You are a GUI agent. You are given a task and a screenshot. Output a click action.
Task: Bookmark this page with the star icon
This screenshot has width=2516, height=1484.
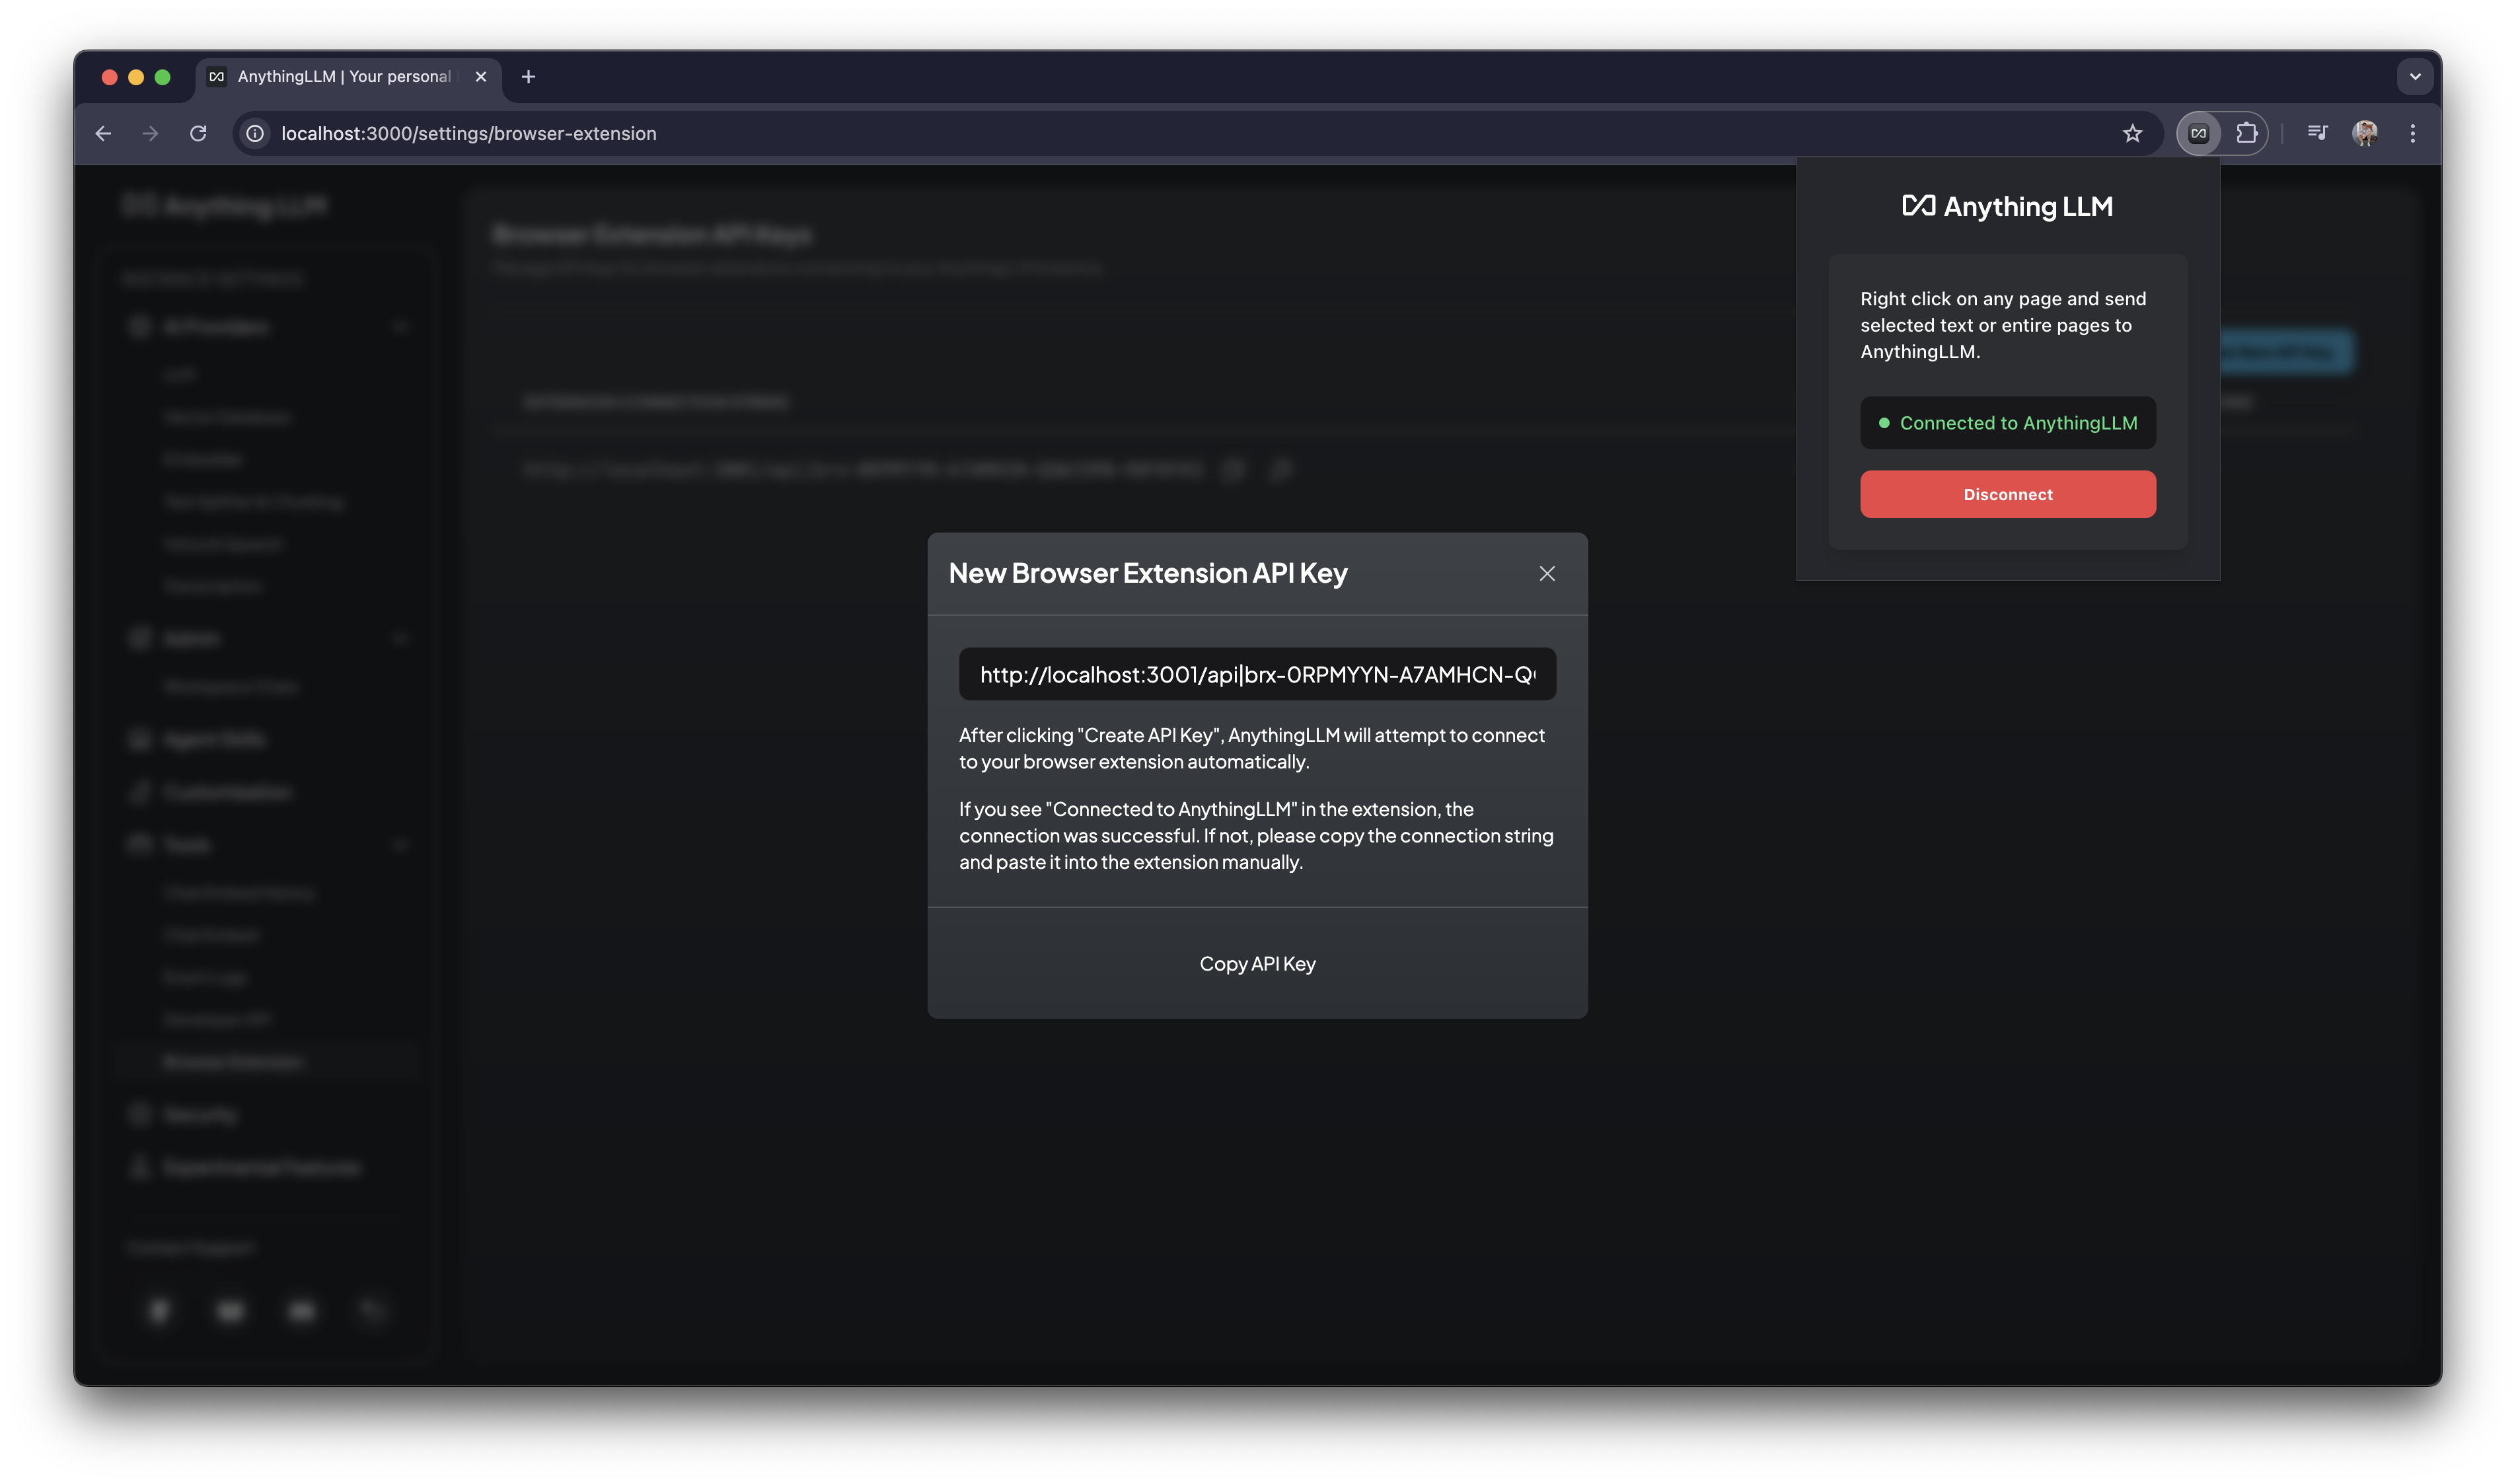pyautogui.click(x=2132, y=133)
